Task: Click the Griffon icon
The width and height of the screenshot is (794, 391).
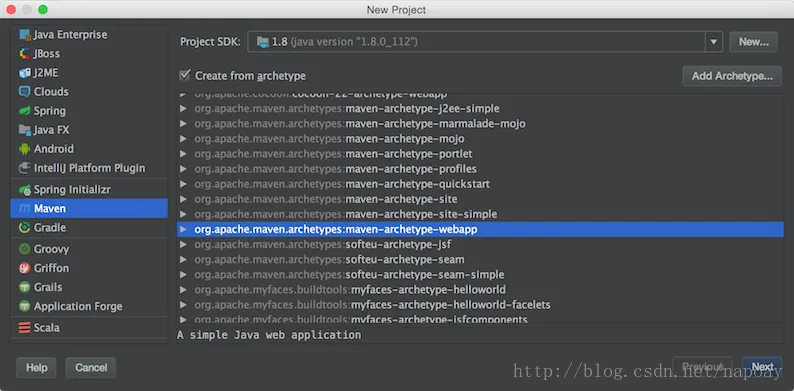Action: coord(25,268)
